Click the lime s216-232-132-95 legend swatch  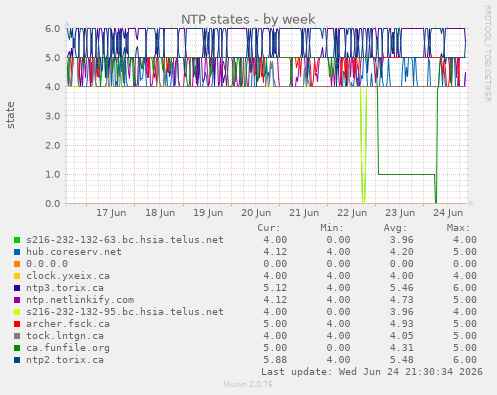(x=17, y=312)
